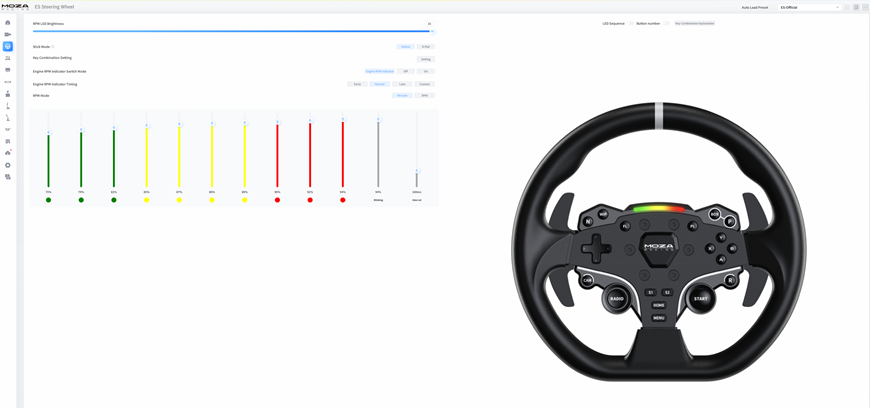The width and height of the screenshot is (870, 408).
Task: Click the RPM LED Brightness slider handle
Action: pyautogui.click(x=432, y=31)
